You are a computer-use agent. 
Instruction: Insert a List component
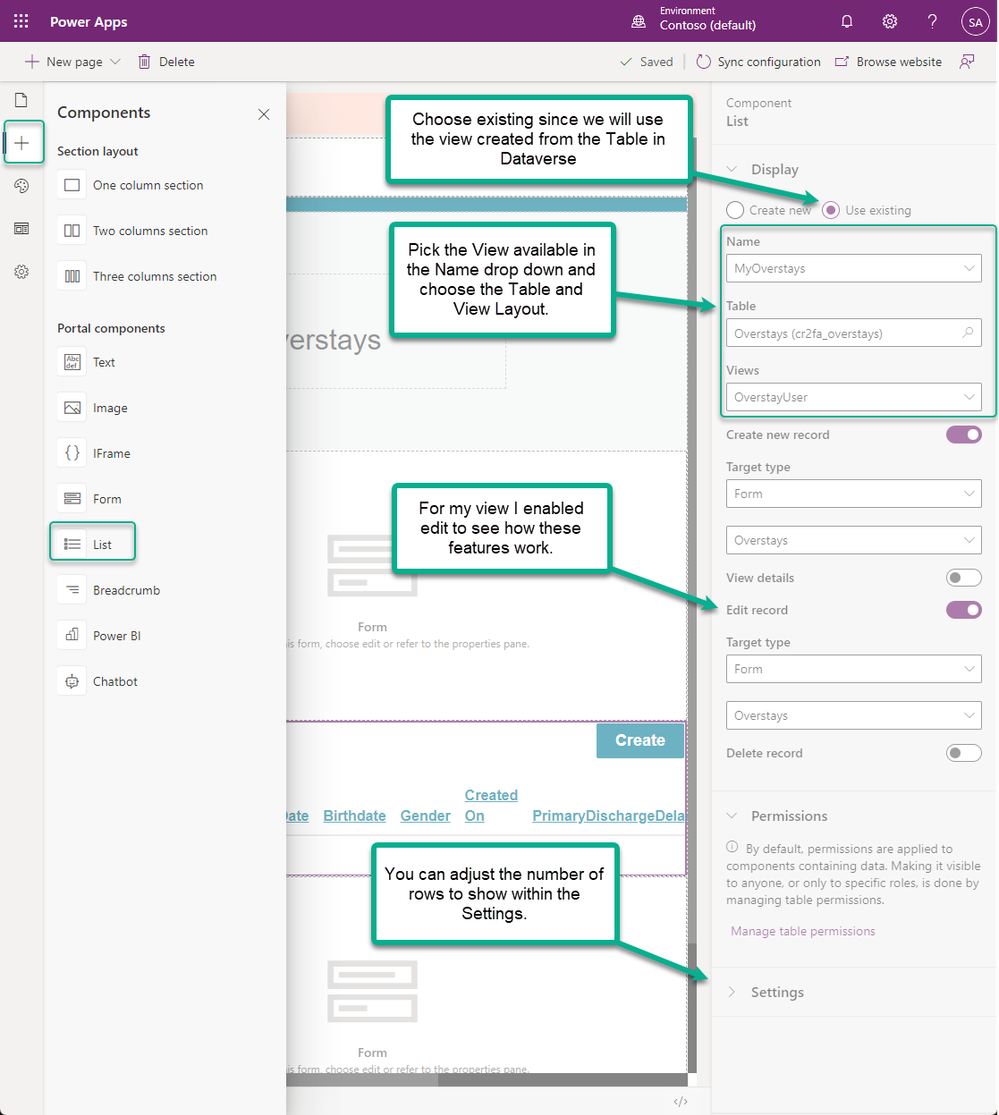click(92, 544)
